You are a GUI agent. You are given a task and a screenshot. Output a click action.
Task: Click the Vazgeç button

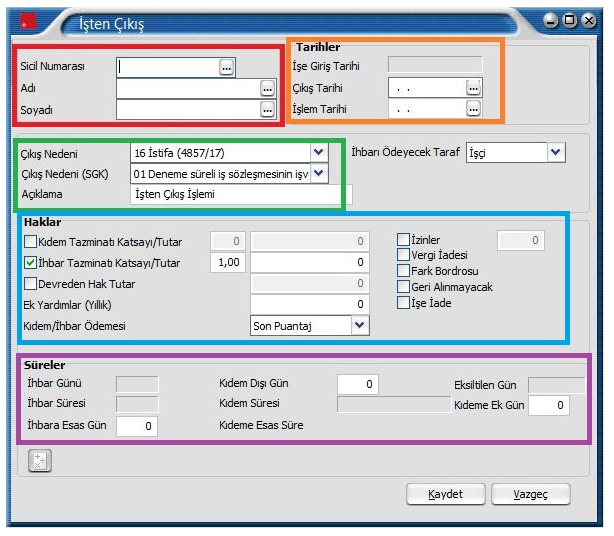(531, 494)
